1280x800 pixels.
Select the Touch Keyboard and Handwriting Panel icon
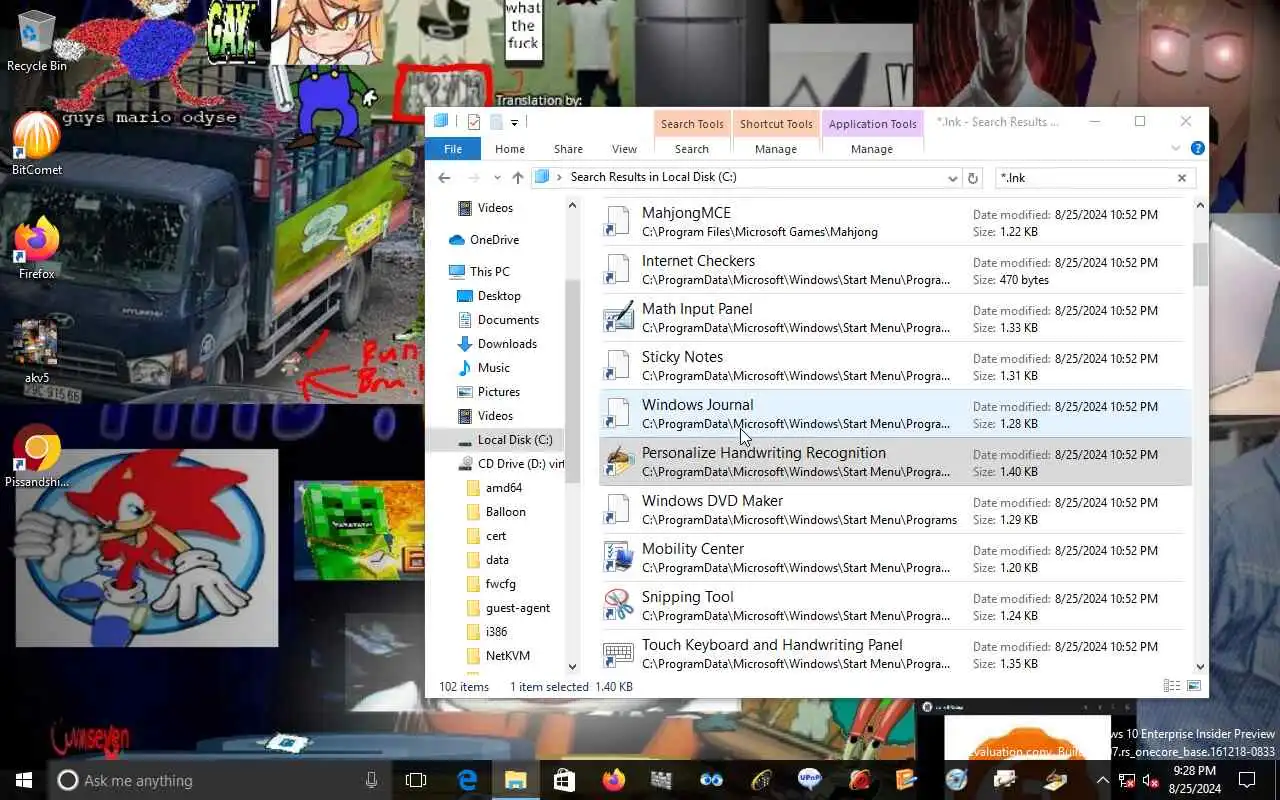[x=619, y=654]
